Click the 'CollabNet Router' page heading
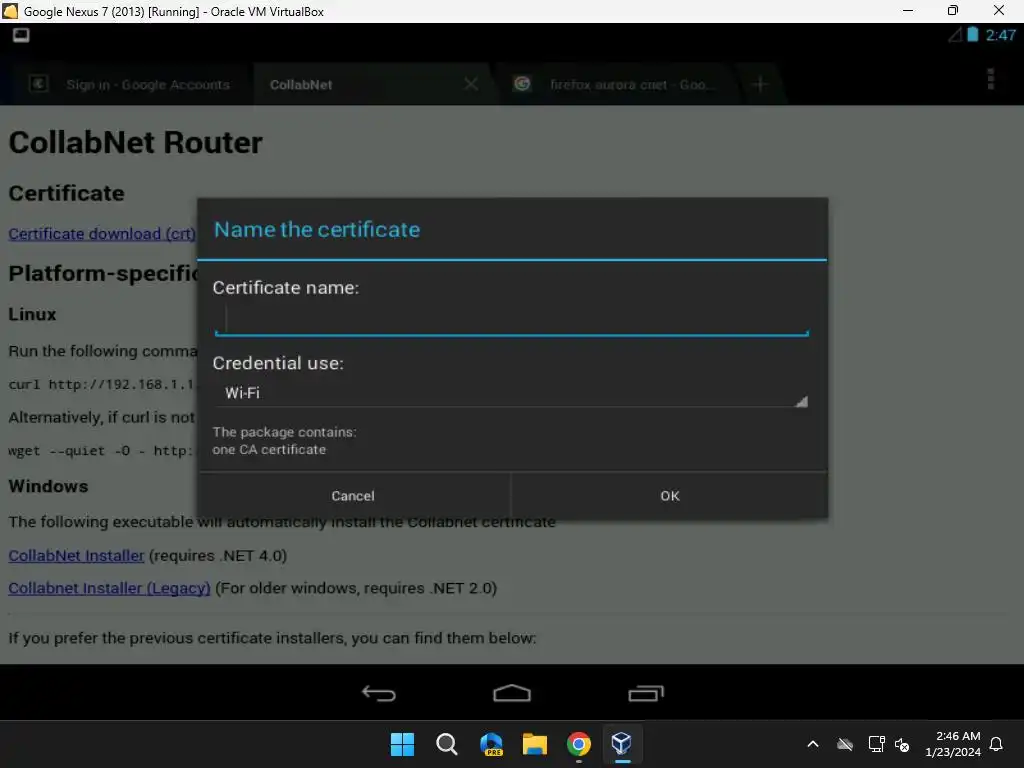 click(136, 142)
